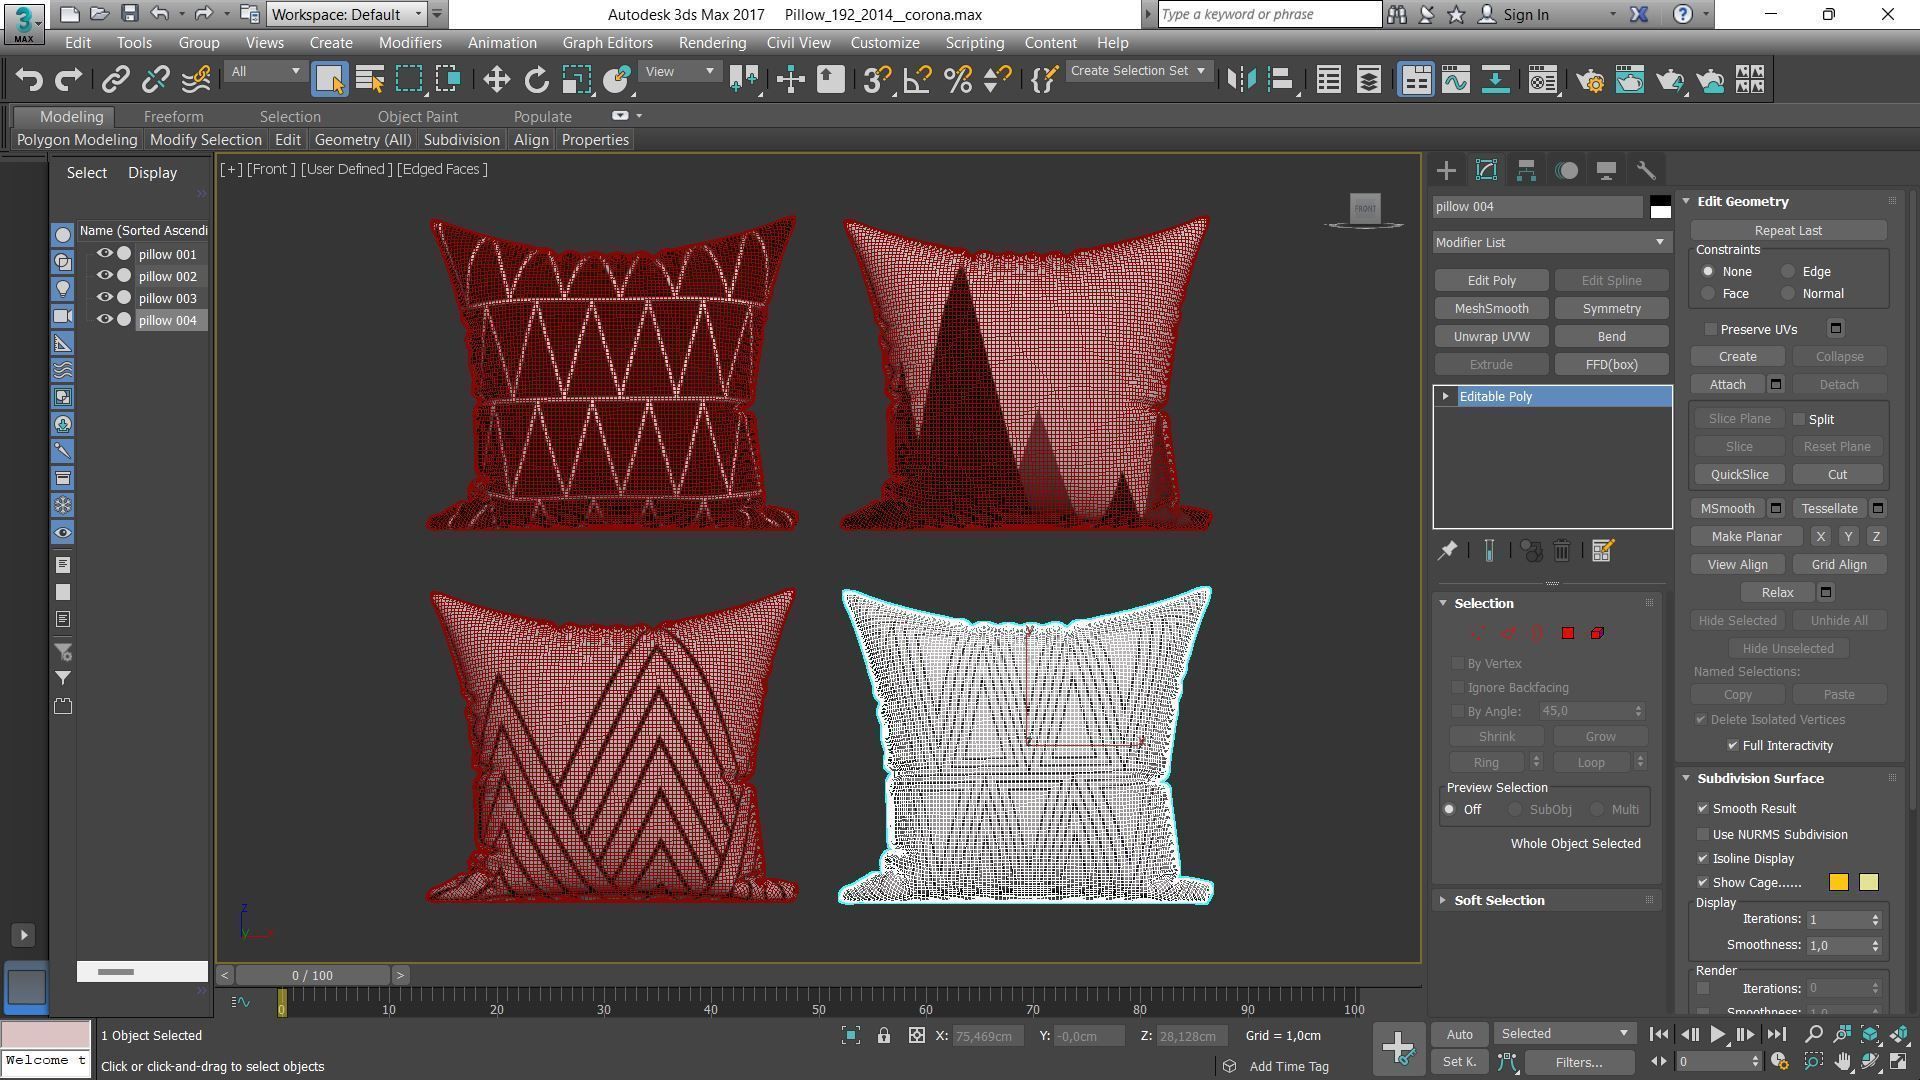Expand the Soft Selection rollout
This screenshot has height=1080, width=1920.
(1499, 901)
